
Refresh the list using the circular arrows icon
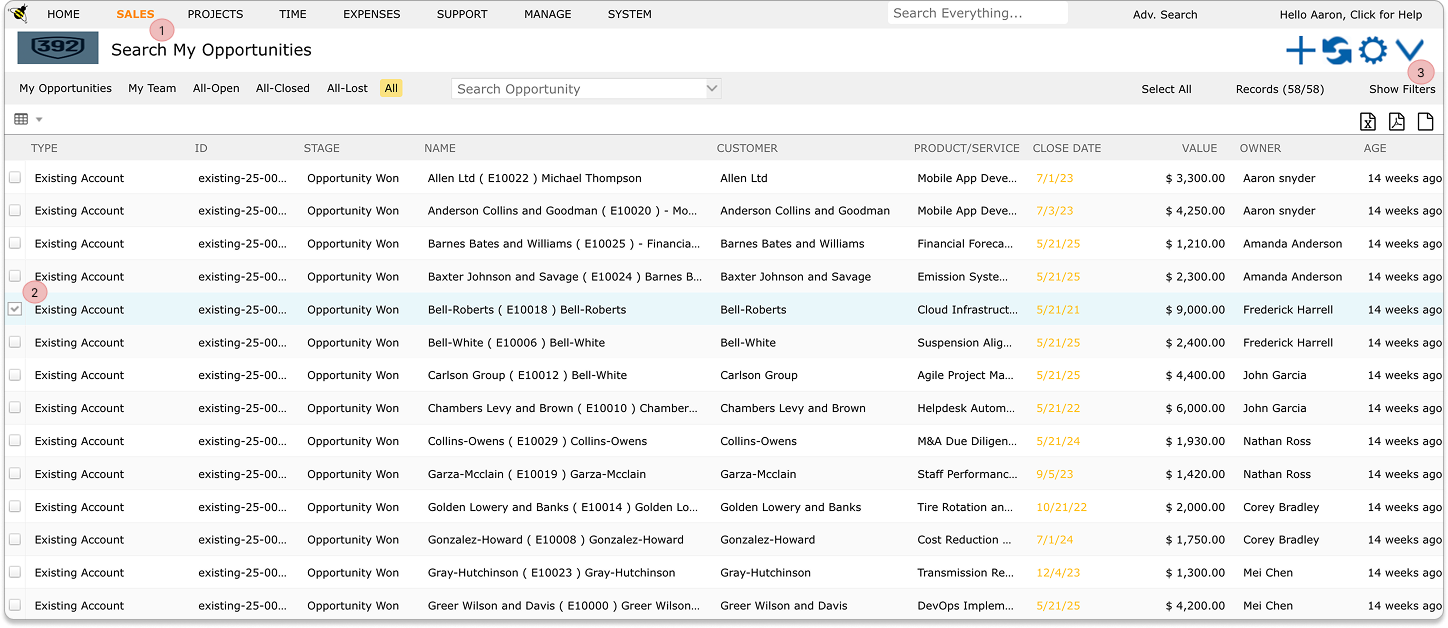point(1336,50)
